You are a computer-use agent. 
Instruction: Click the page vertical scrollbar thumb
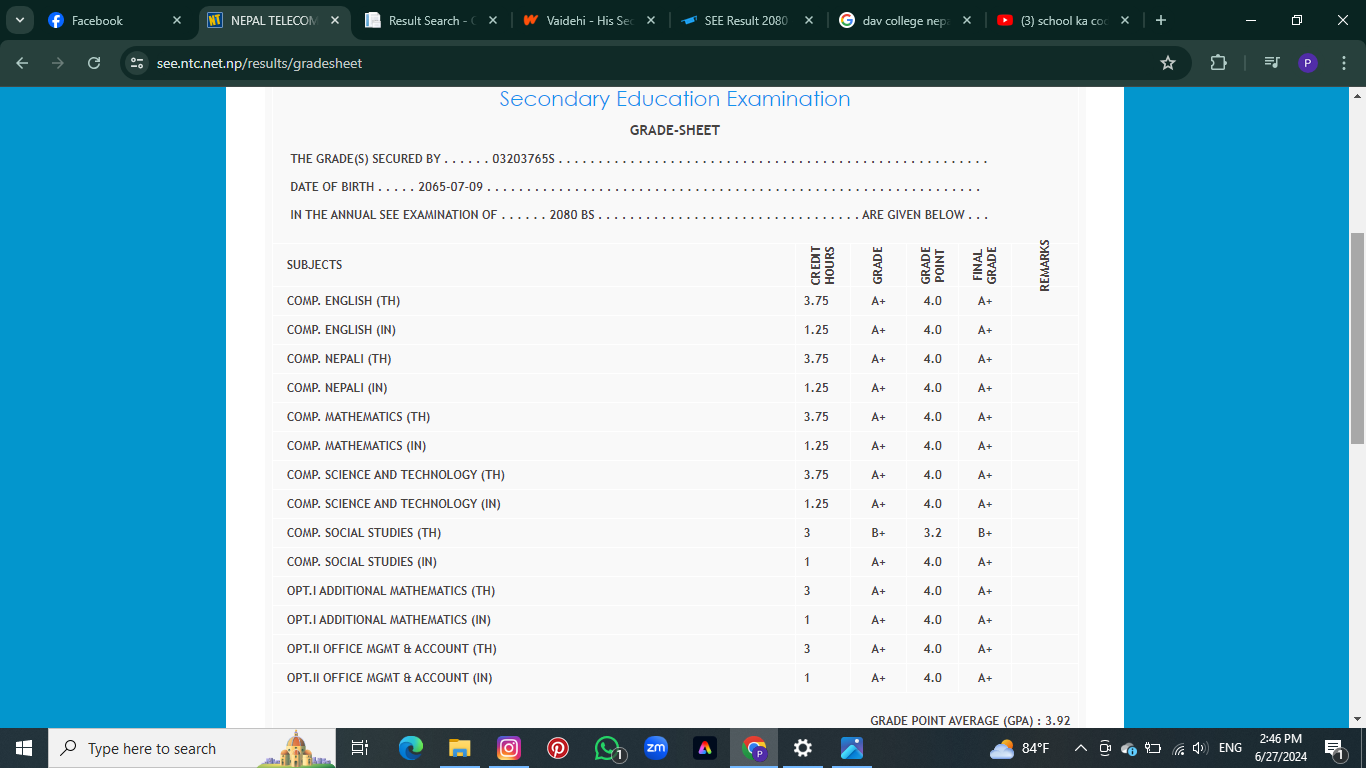1357,338
